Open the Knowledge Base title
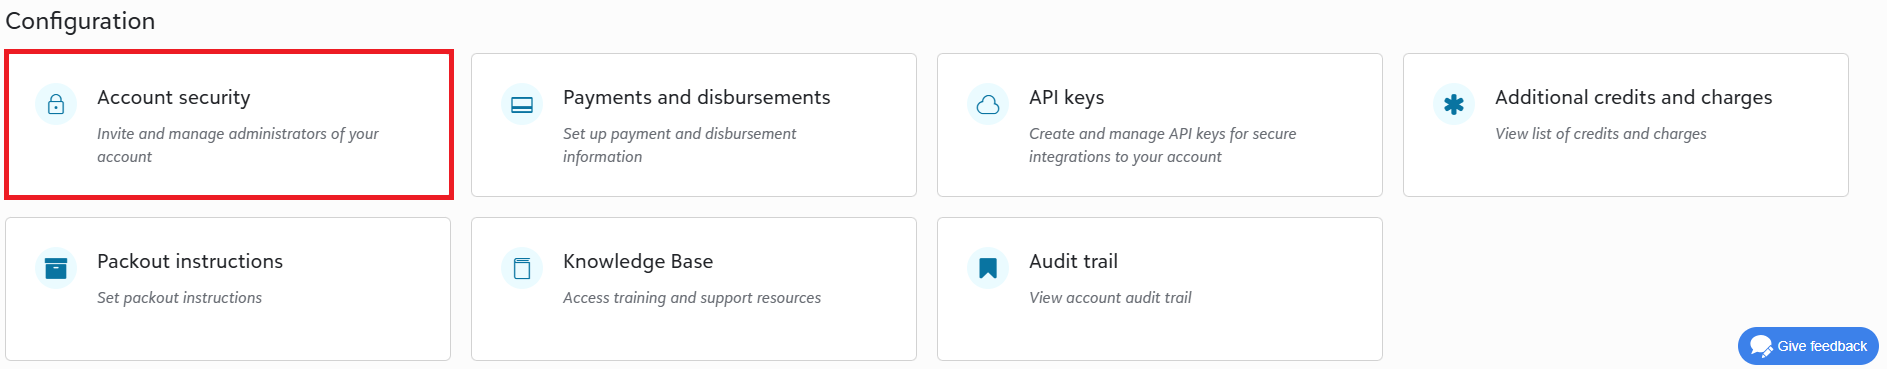This screenshot has height=369, width=1887. coord(638,261)
